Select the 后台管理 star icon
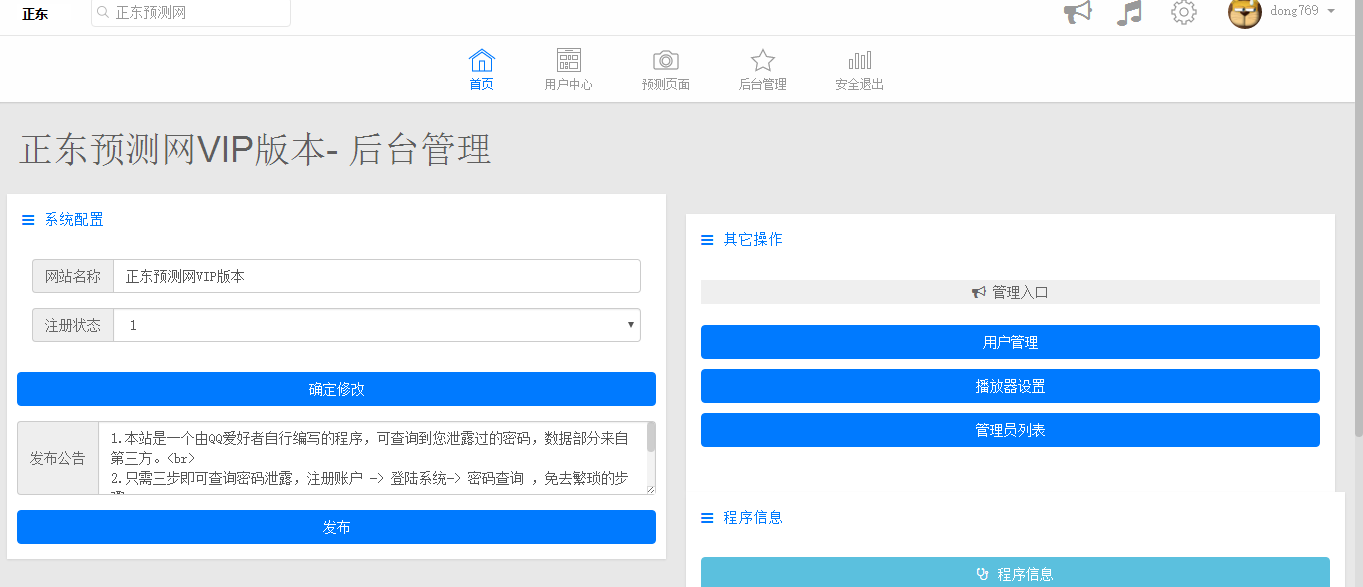Viewport: 1363px width, 587px height. pyautogui.click(x=763, y=60)
